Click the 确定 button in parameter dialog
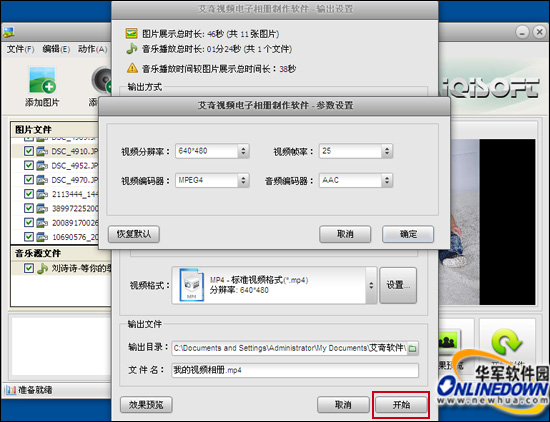550x422 pixels. pos(408,234)
